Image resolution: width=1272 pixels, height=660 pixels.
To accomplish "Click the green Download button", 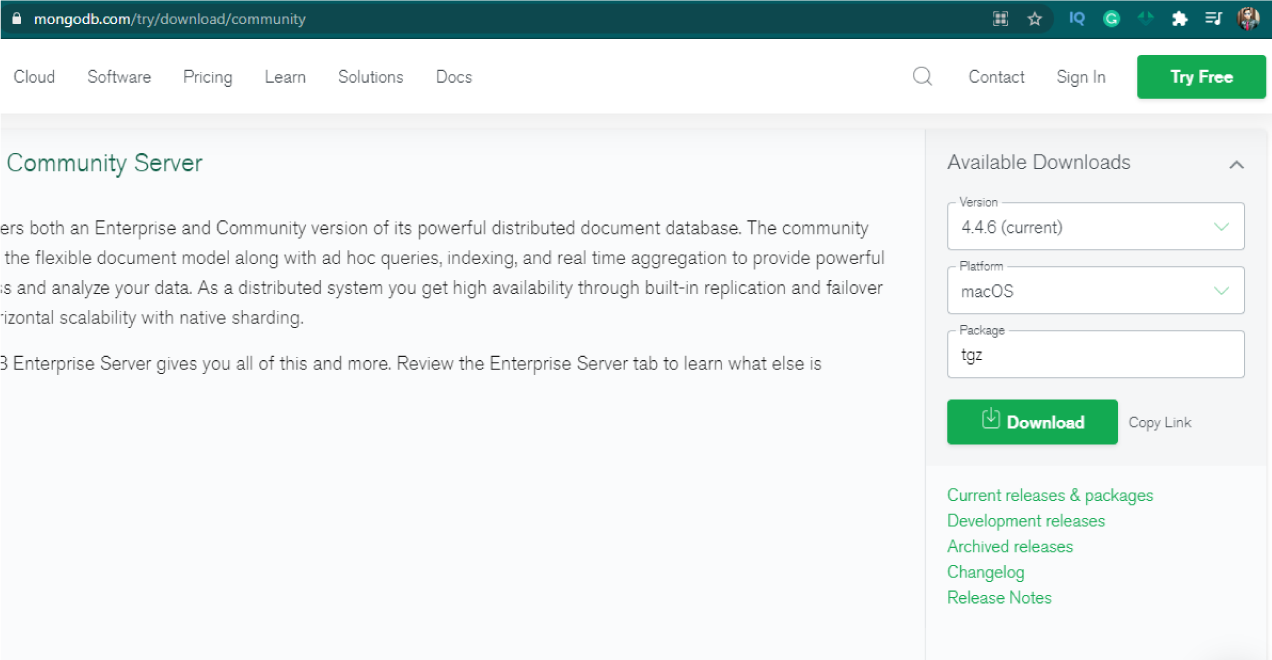I will [x=1032, y=422].
